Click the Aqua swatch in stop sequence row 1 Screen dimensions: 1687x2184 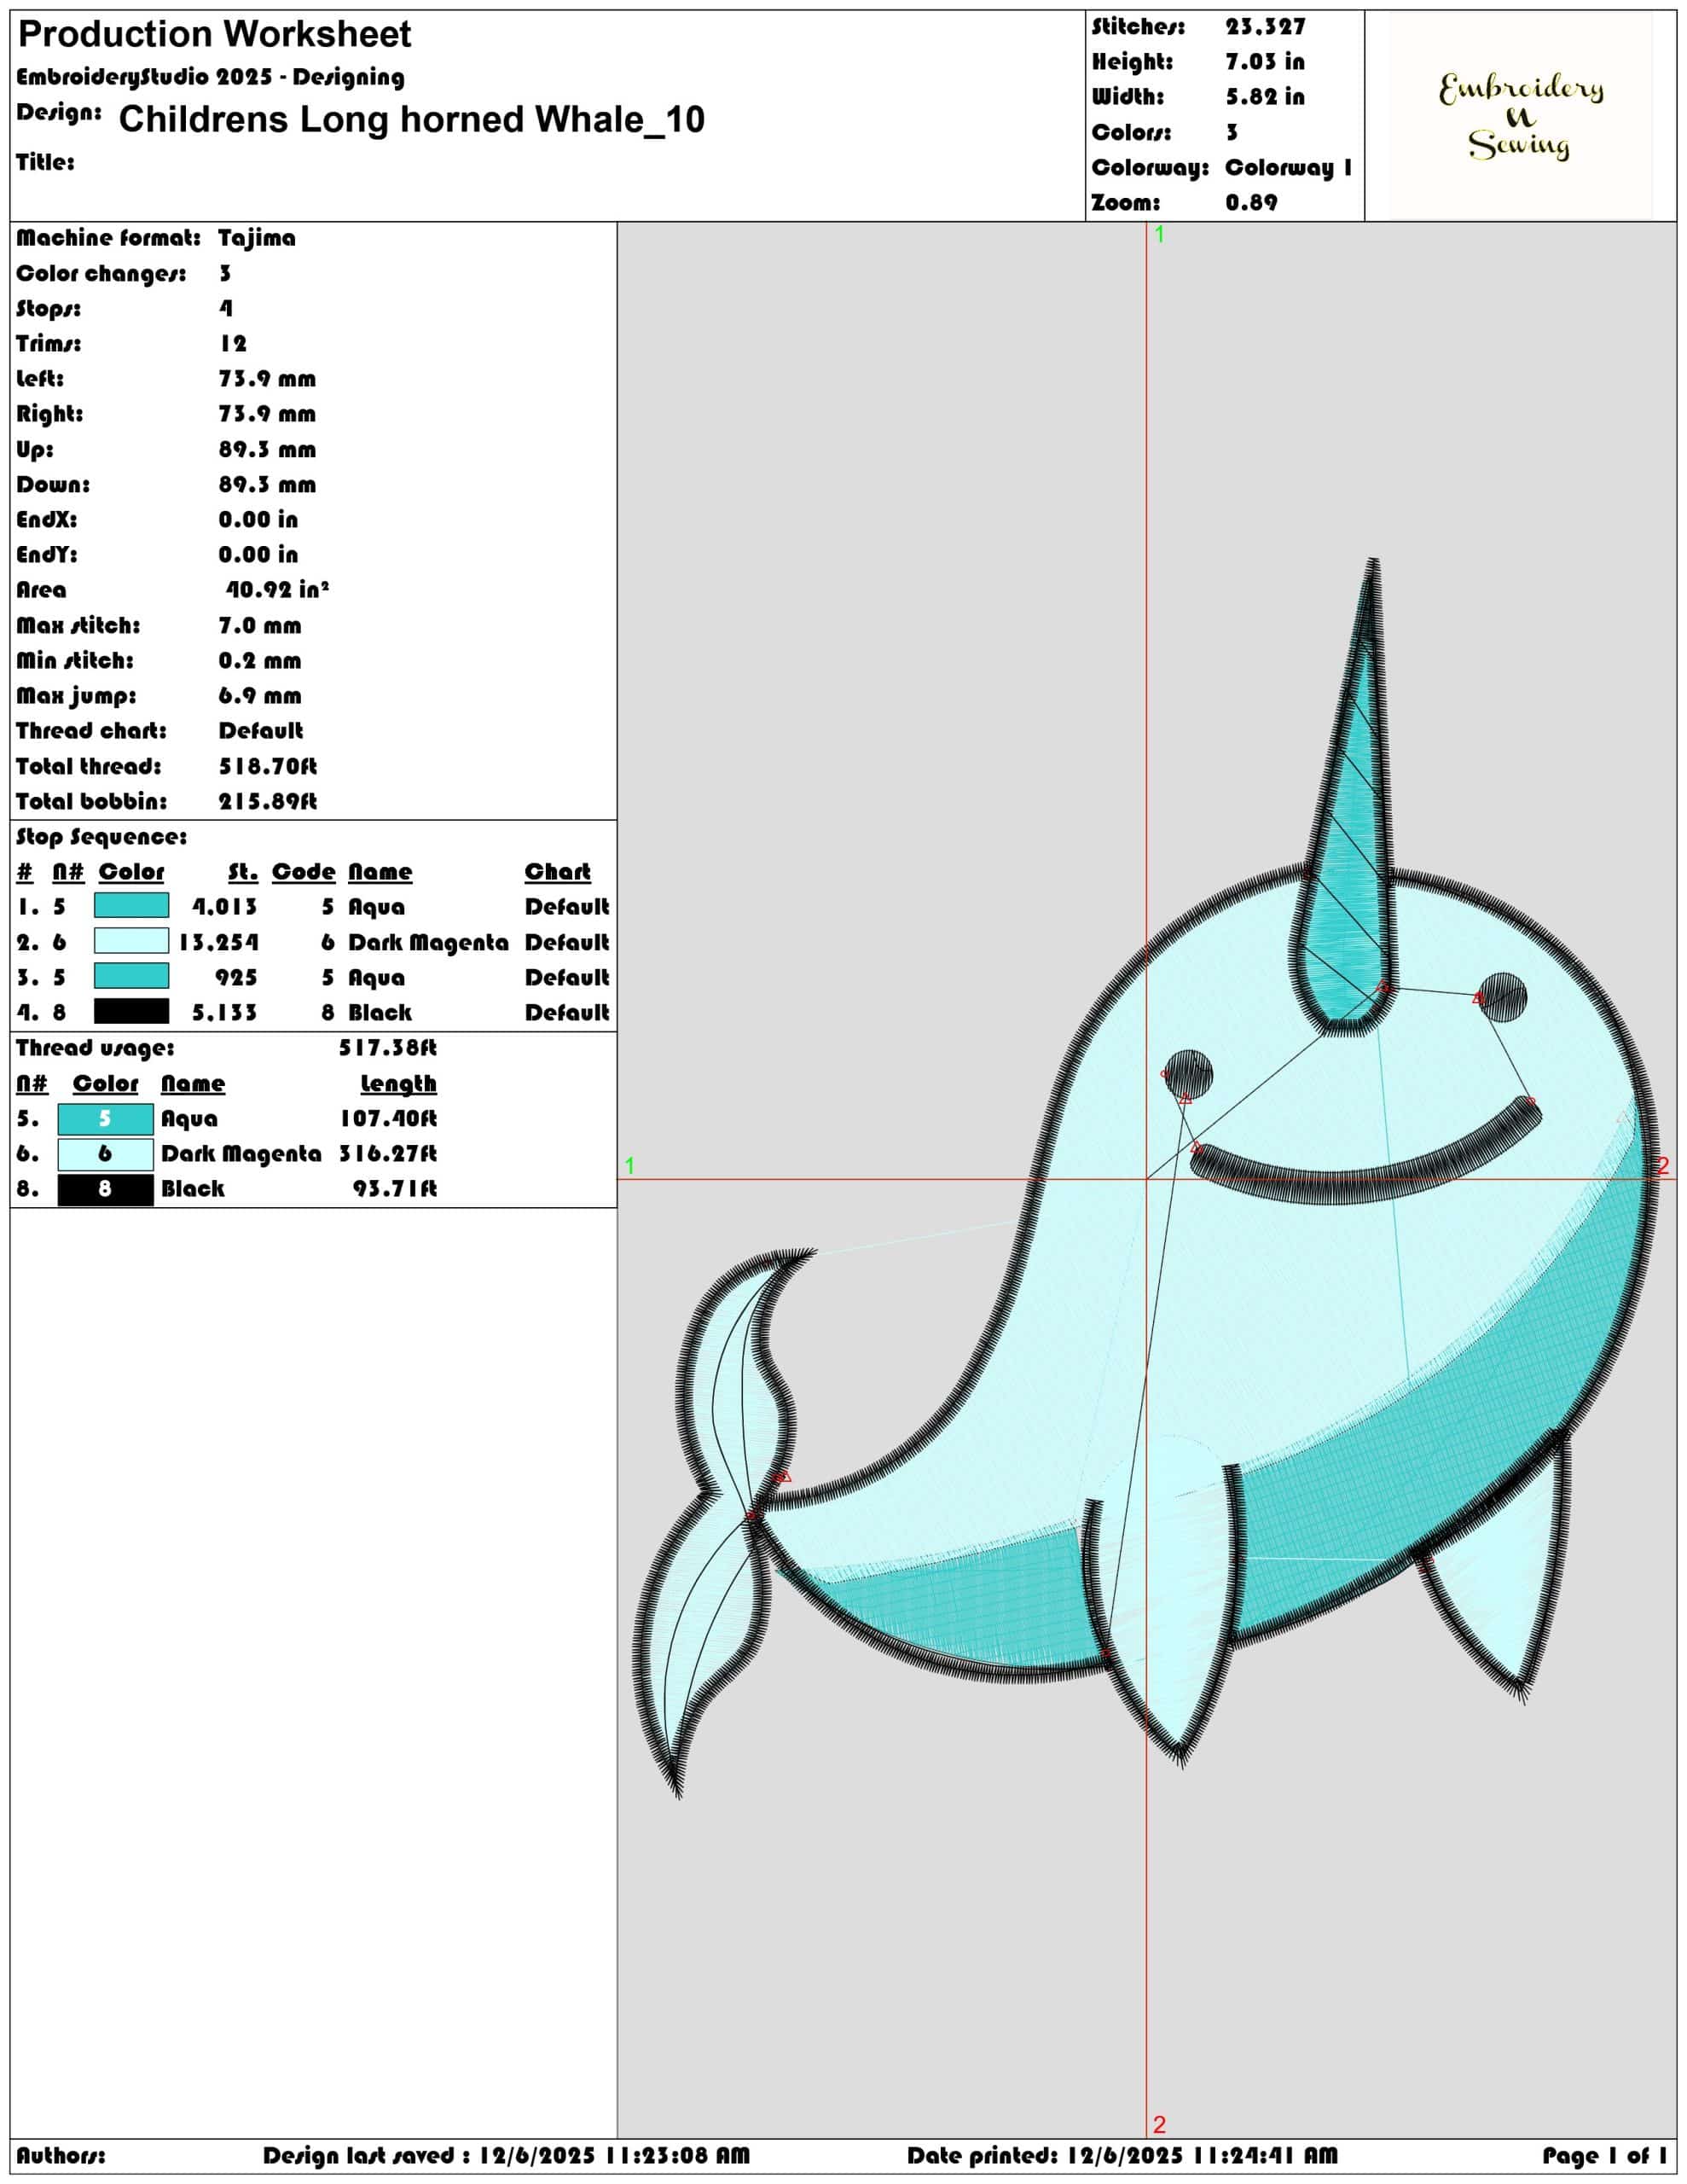[131, 906]
